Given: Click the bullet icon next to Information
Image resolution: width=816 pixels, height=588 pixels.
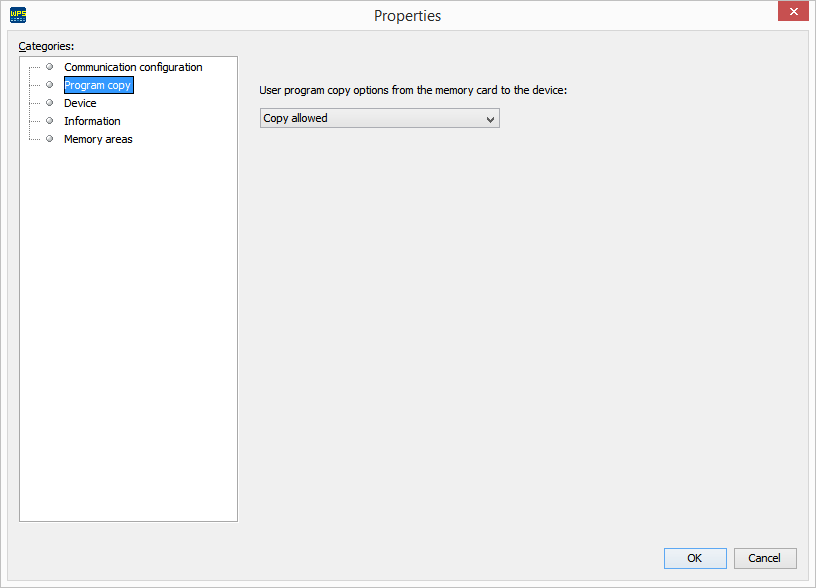Looking at the screenshot, I should 49,120.
